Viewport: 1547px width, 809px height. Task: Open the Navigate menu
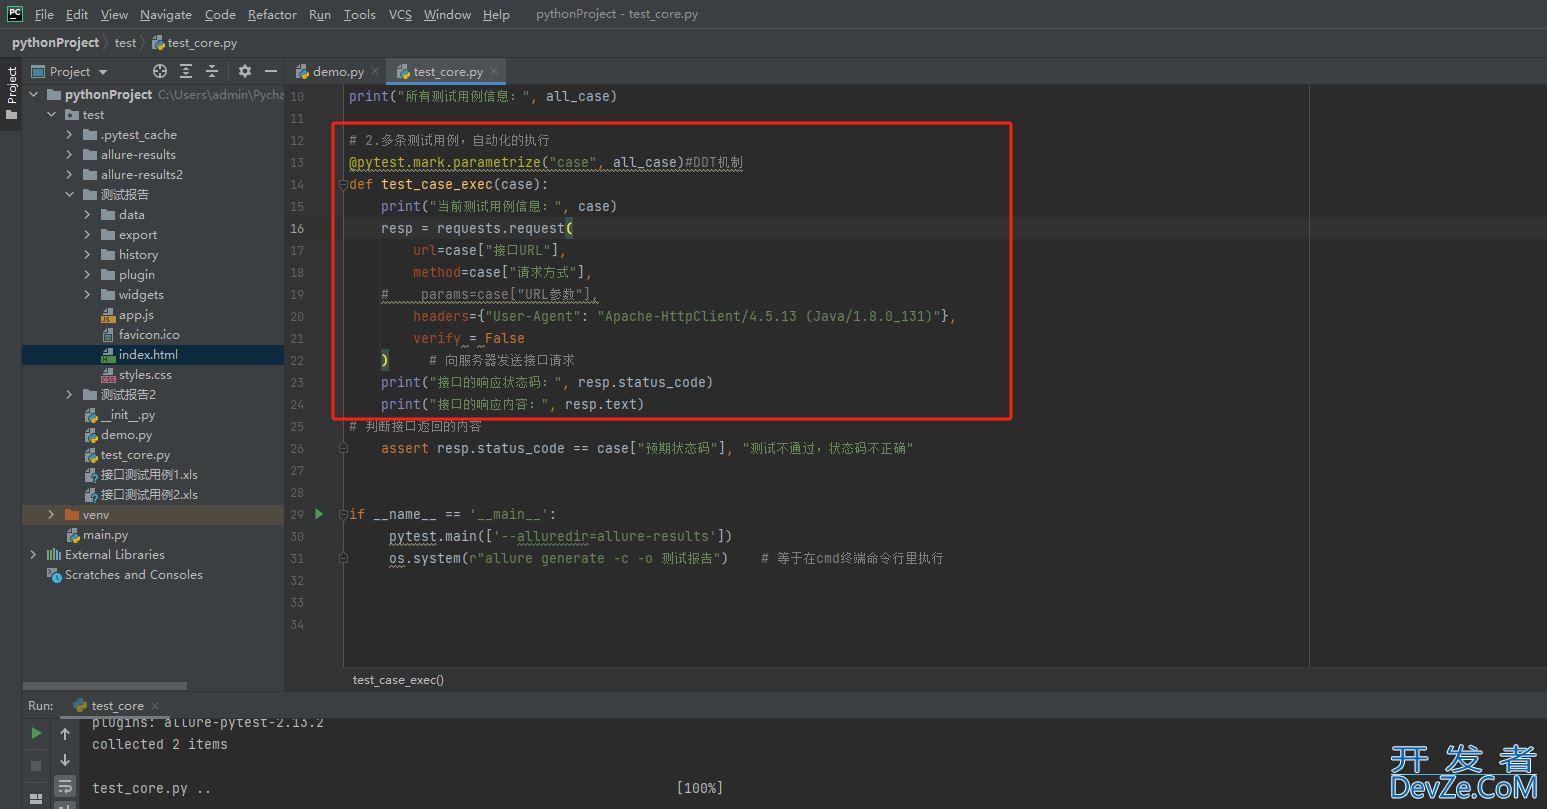[x=166, y=14]
